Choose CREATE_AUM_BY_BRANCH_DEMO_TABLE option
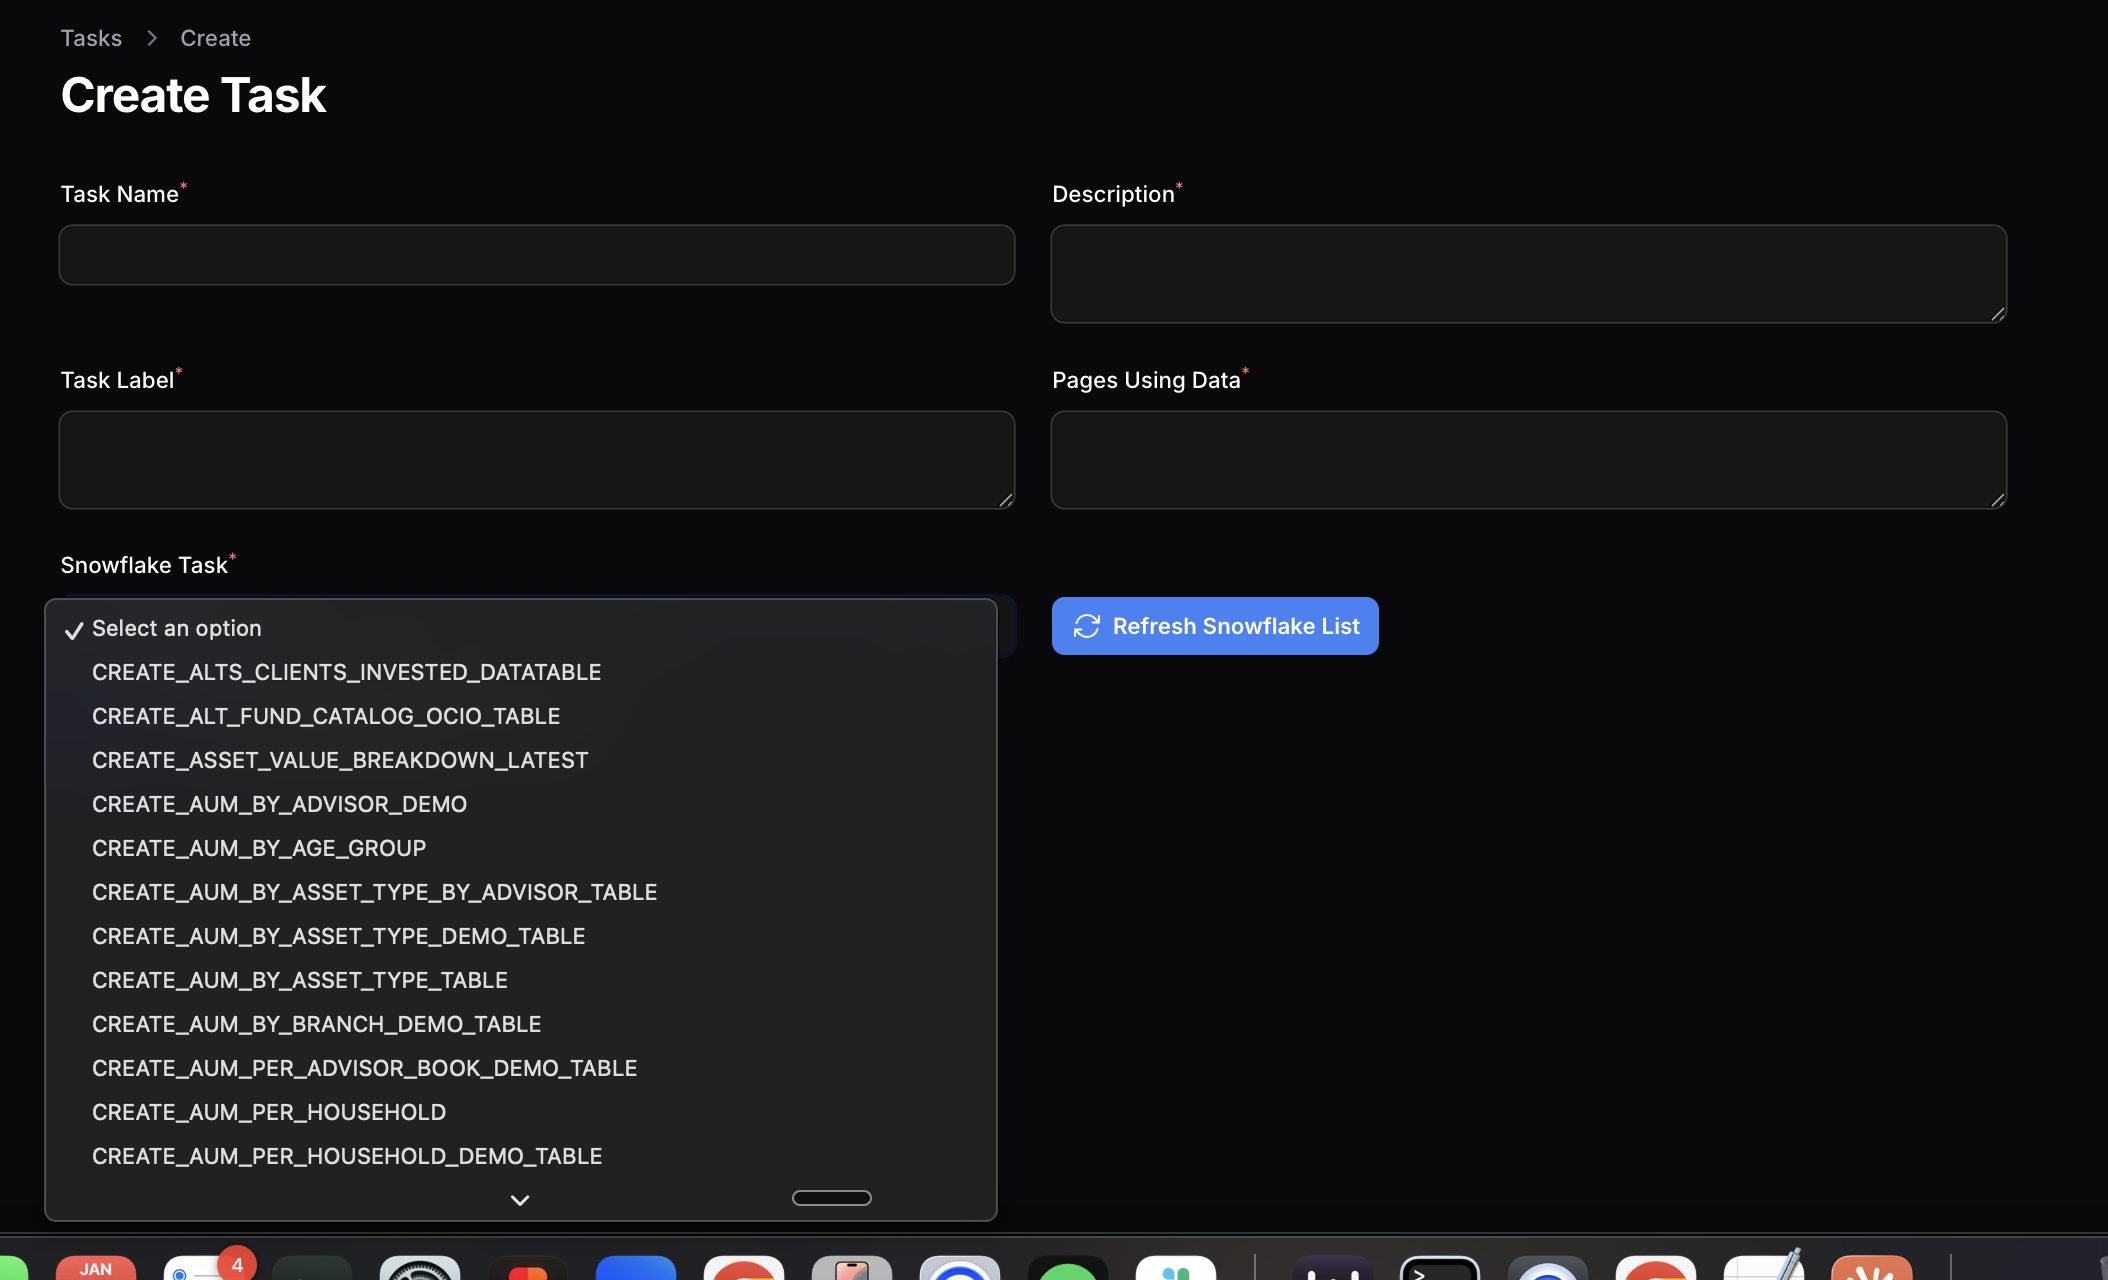 [x=316, y=1024]
